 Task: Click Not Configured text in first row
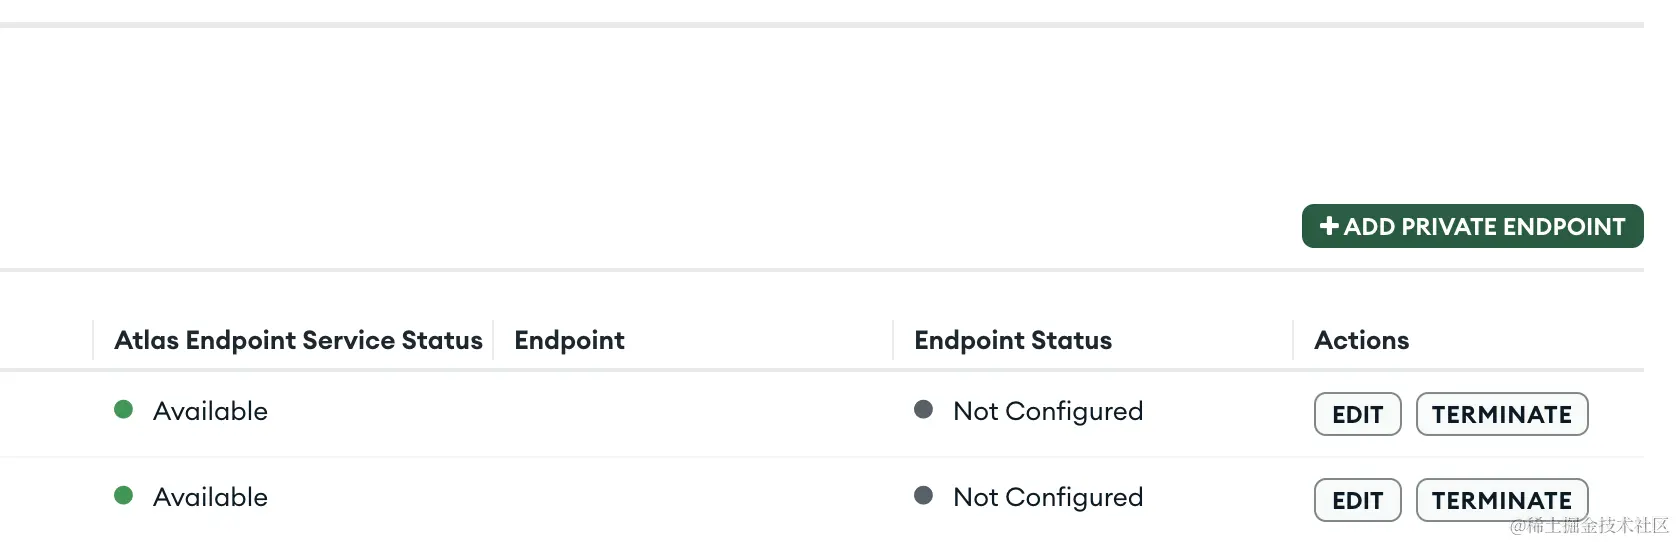click(1047, 411)
